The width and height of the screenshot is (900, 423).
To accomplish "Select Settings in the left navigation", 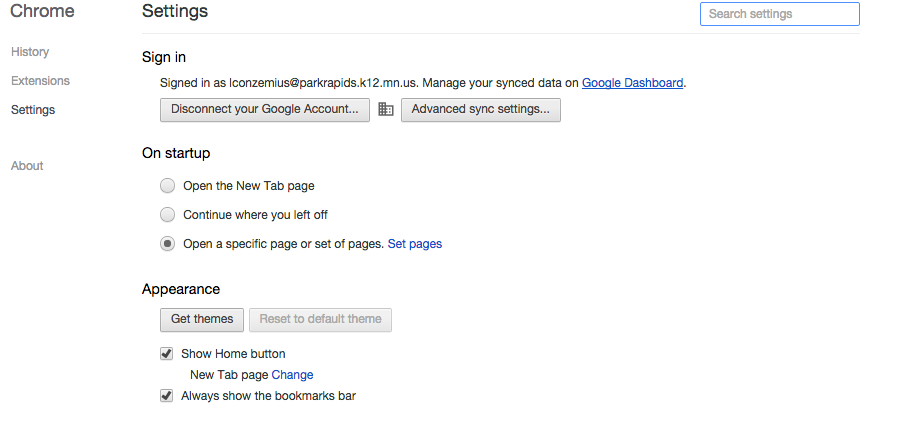I will click(x=33, y=110).
